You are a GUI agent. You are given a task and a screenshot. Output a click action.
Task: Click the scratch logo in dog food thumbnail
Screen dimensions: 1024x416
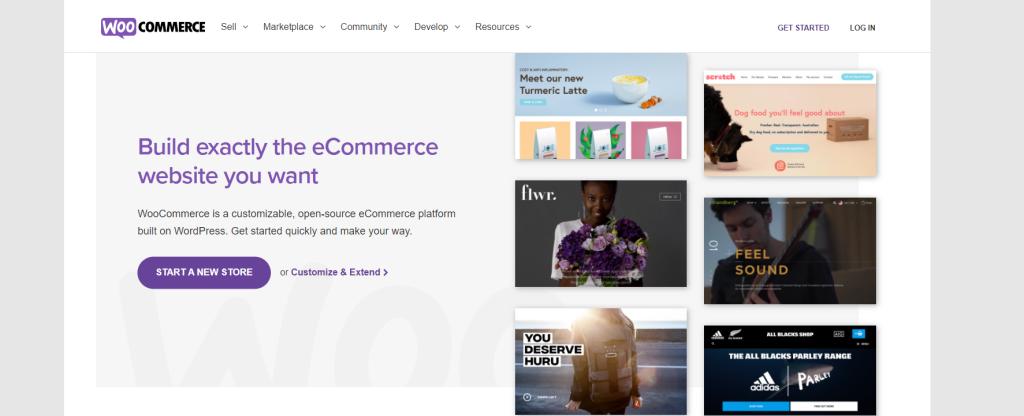pos(720,76)
